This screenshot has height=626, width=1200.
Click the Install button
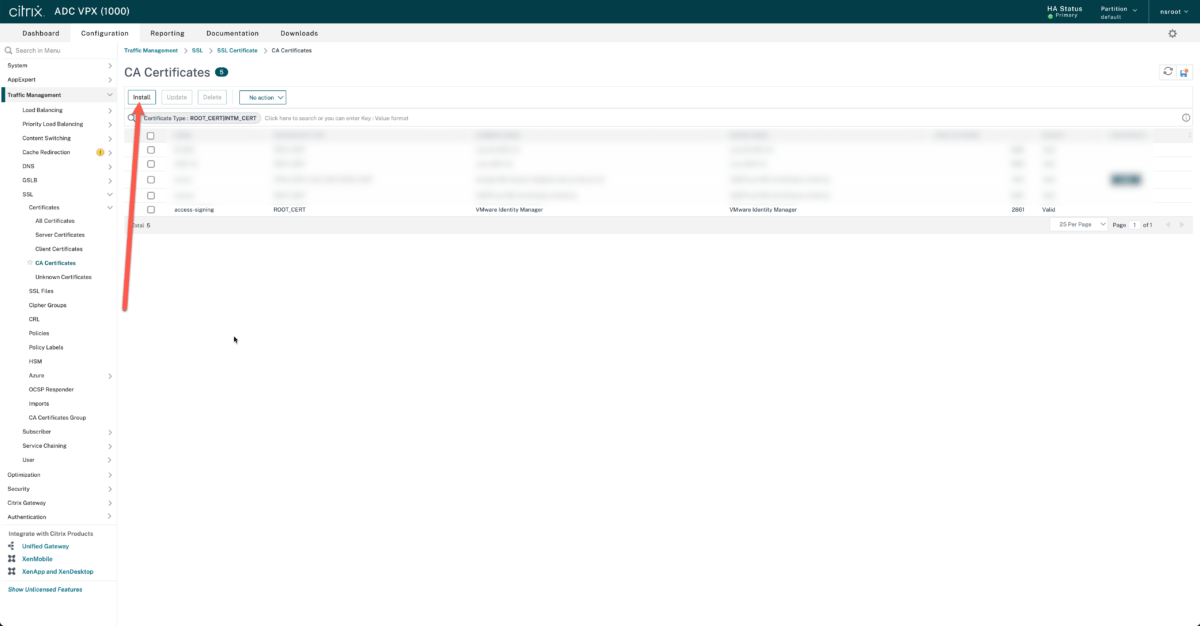click(141, 97)
